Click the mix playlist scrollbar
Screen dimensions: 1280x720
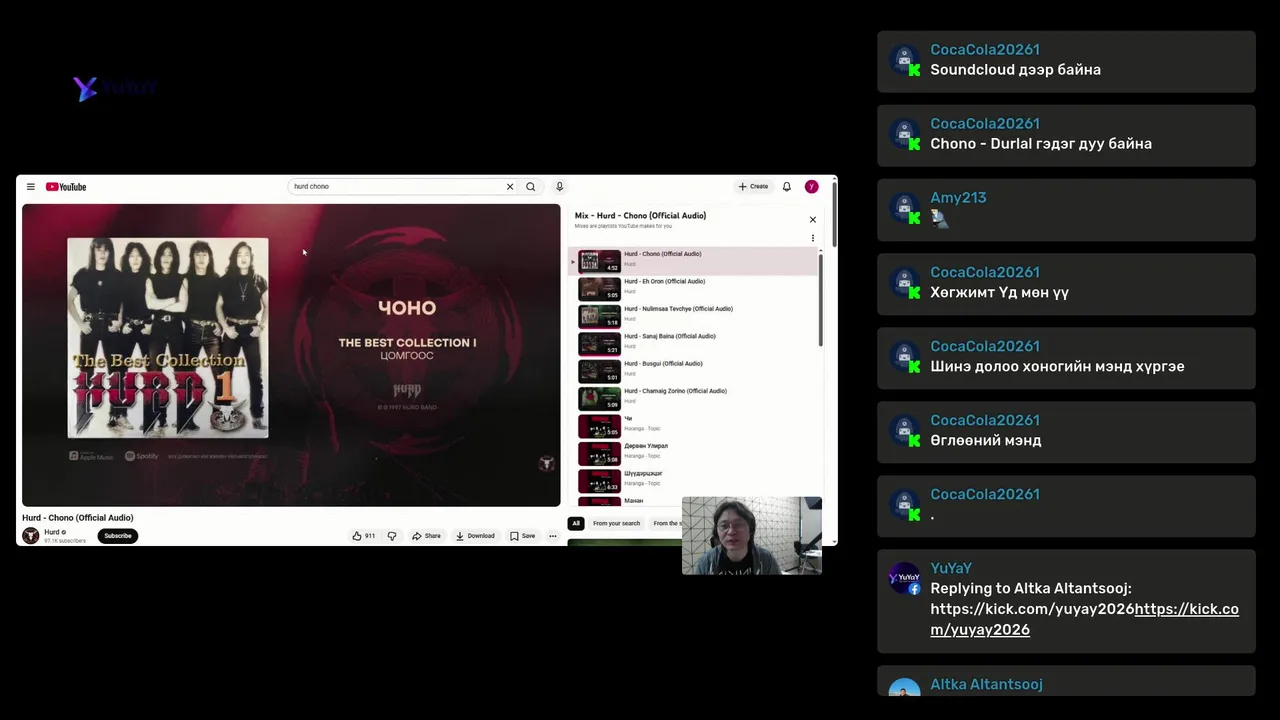821,300
